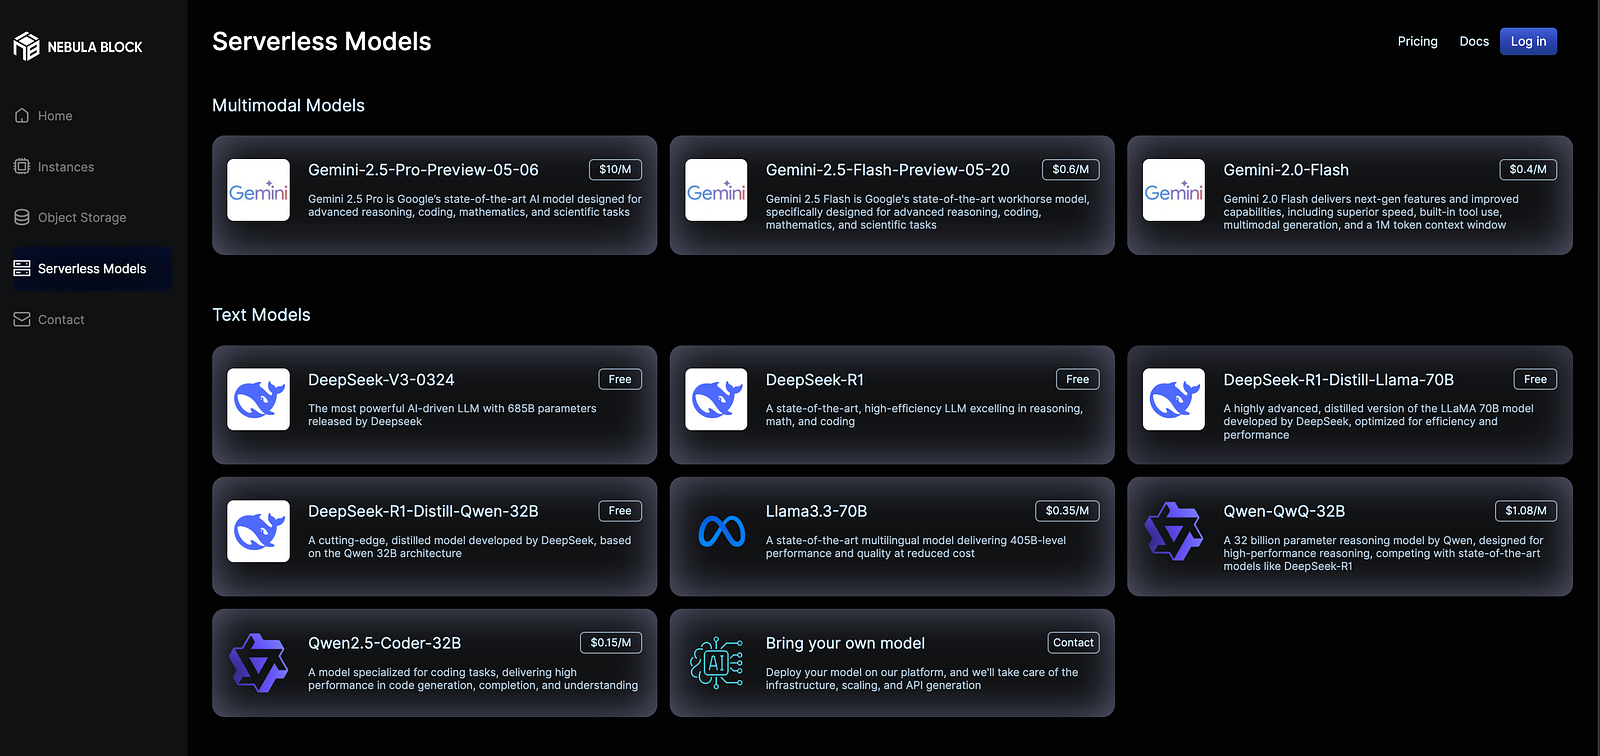Viewport: 1600px width, 756px height.
Task: Click the 'Deploy your model on our platform' description
Action: [x=922, y=679]
